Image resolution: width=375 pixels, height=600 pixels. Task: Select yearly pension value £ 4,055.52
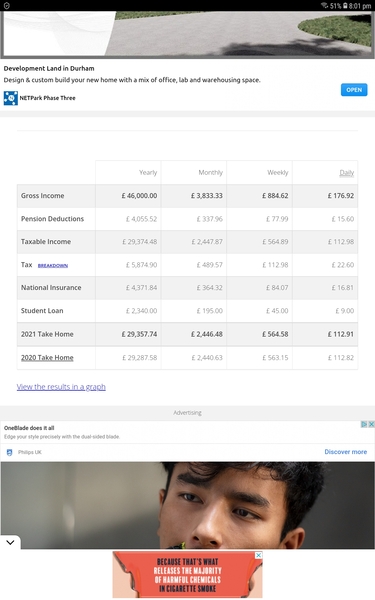[142, 219]
